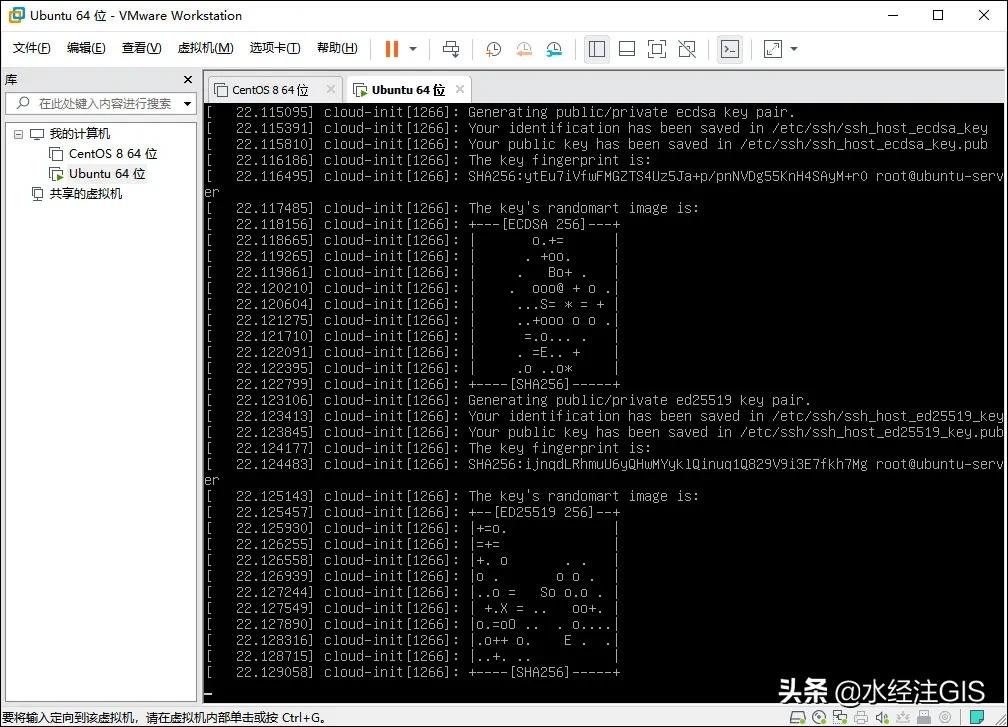This screenshot has width=1008, height=727.
Task: Send Ctrl+Alt+Del to the virtual machine
Action: 451,48
